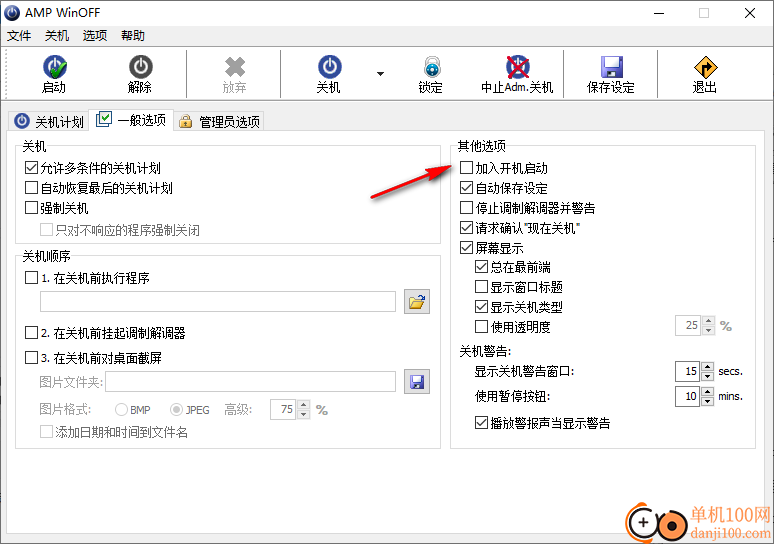This screenshot has width=774, height=544.
Task: Uncheck 总在最前端 checkbox
Action: click(481, 267)
